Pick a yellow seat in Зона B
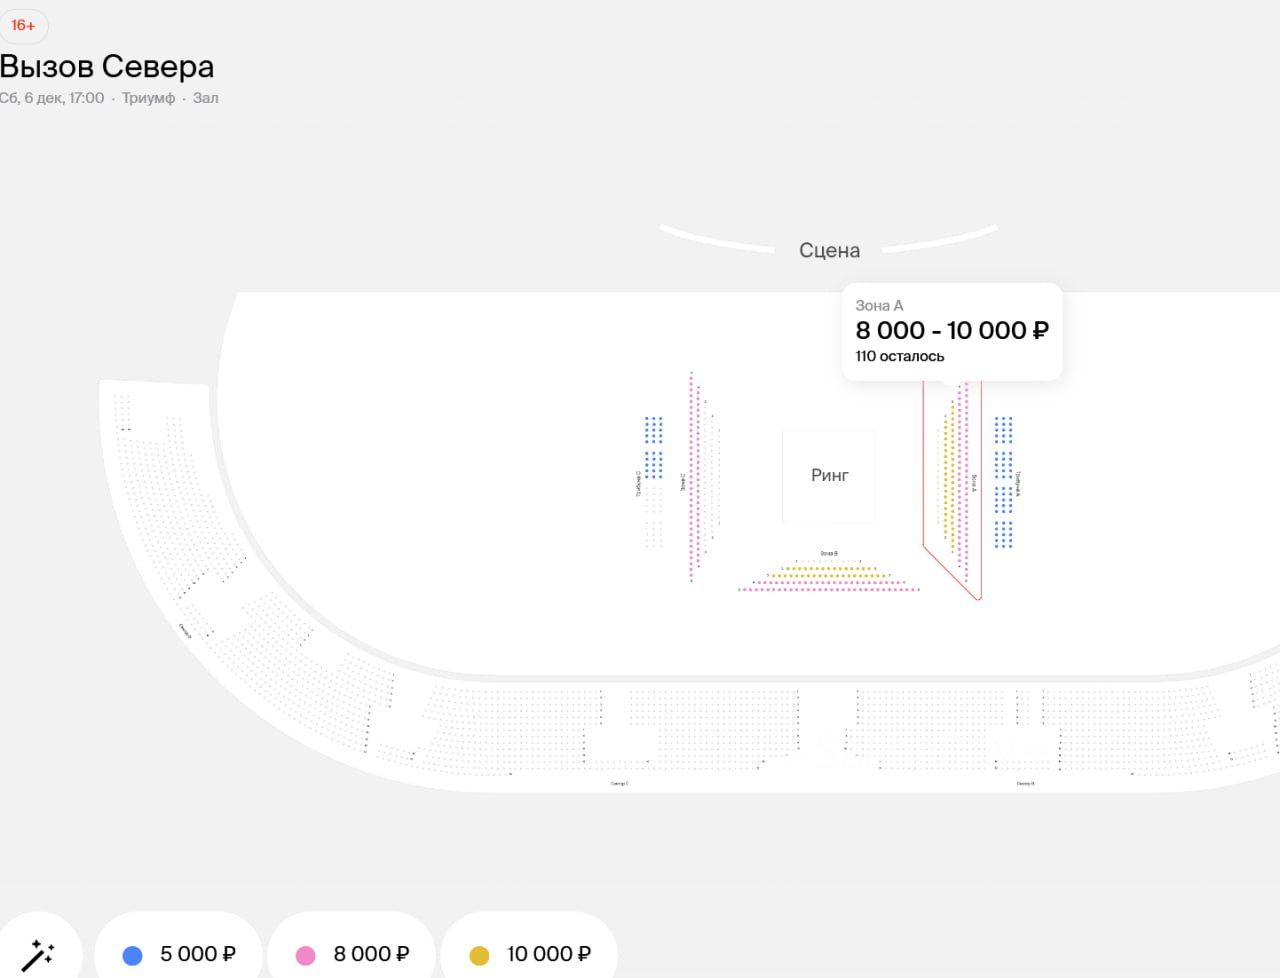The height and width of the screenshot is (978, 1280). (829, 575)
